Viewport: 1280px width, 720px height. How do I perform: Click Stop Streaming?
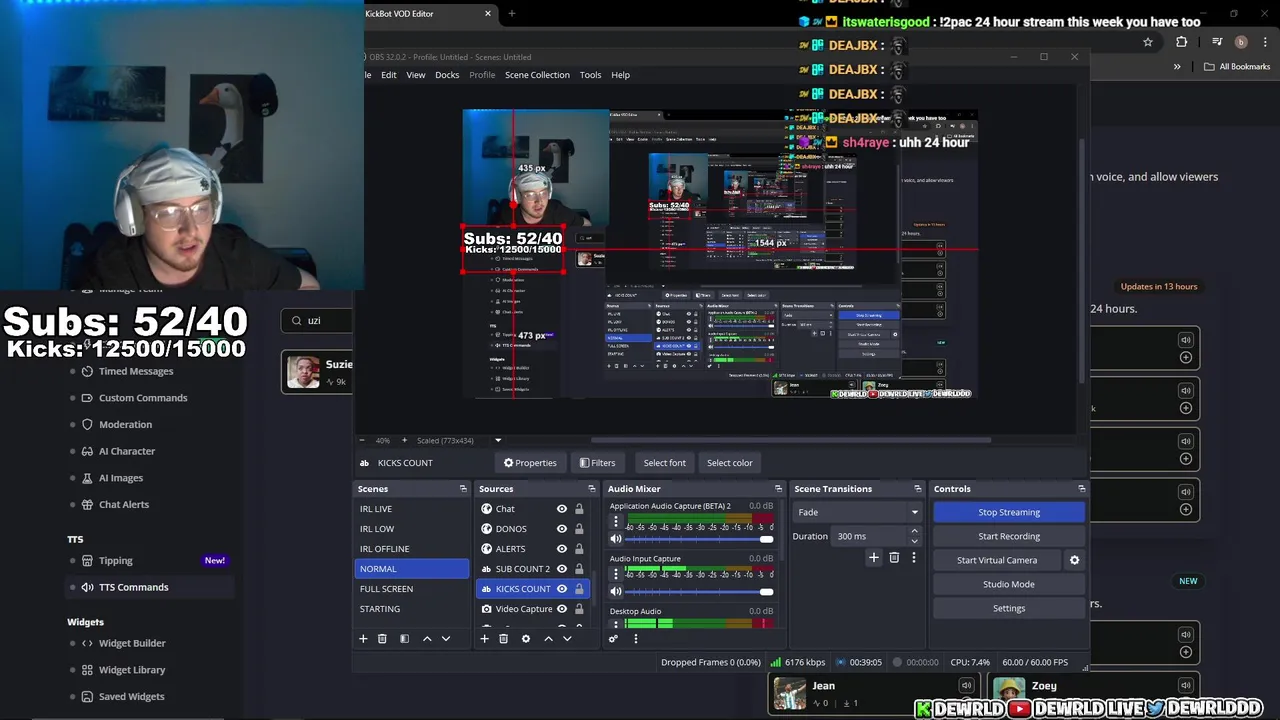[x=1009, y=512]
